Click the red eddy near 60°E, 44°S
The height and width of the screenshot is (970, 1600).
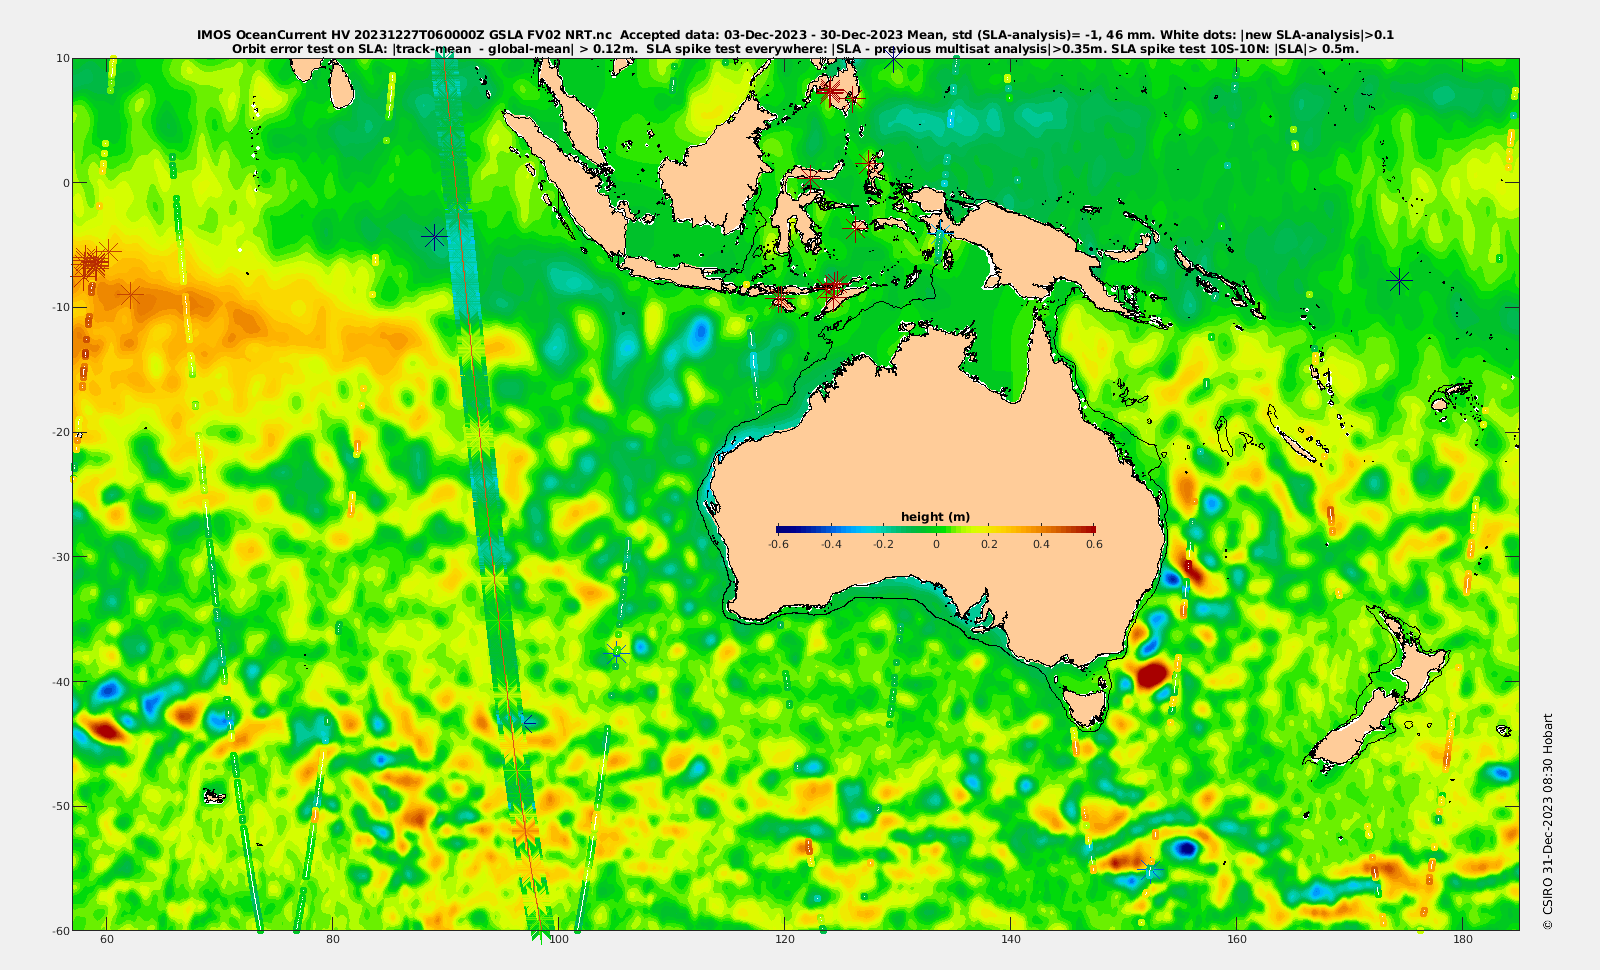pyautogui.click(x=105, y=730)
